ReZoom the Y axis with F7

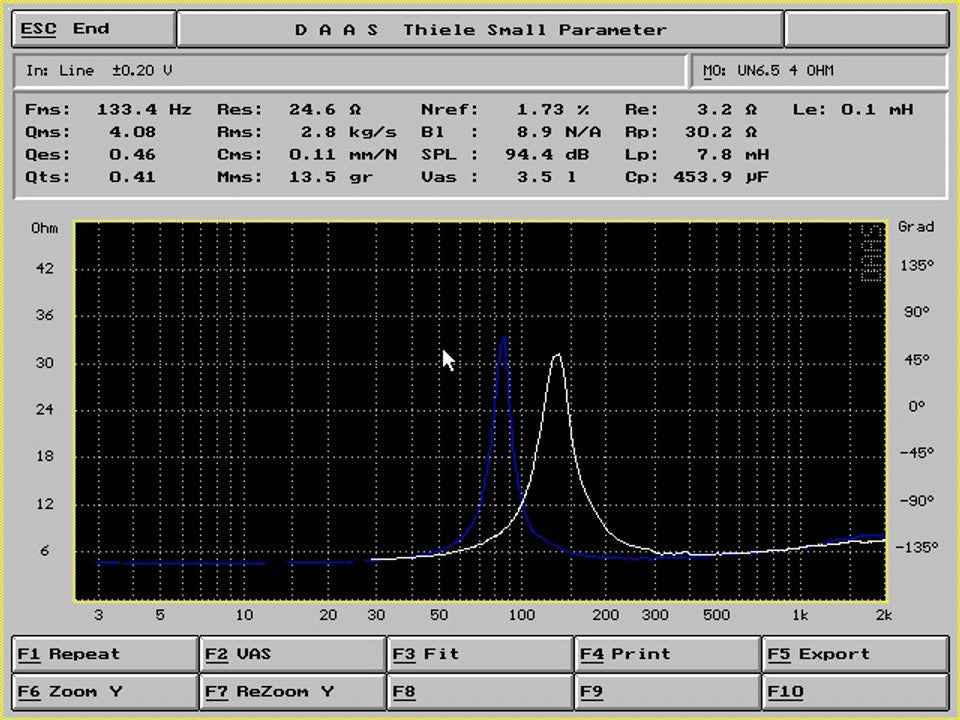tap(292, 691)
